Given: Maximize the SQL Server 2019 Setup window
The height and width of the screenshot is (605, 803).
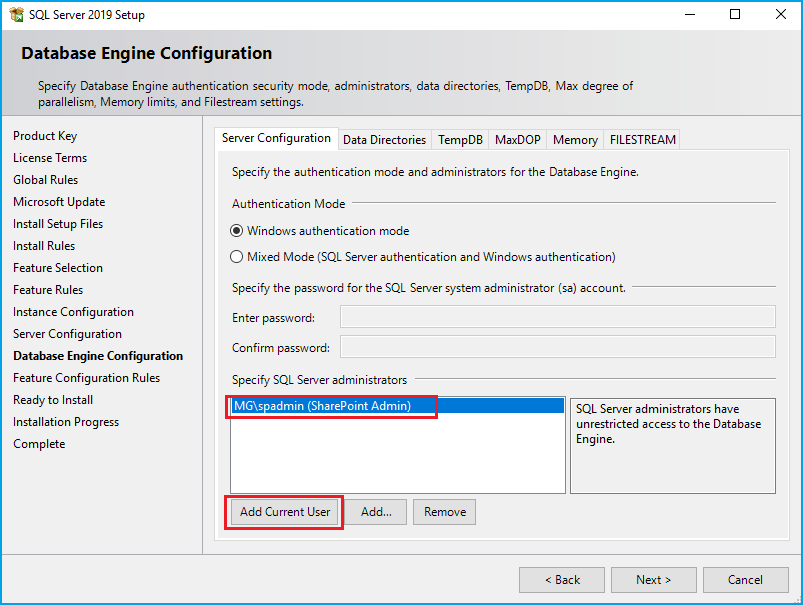Looking at the screenshot, I should [x=735, y=15].
